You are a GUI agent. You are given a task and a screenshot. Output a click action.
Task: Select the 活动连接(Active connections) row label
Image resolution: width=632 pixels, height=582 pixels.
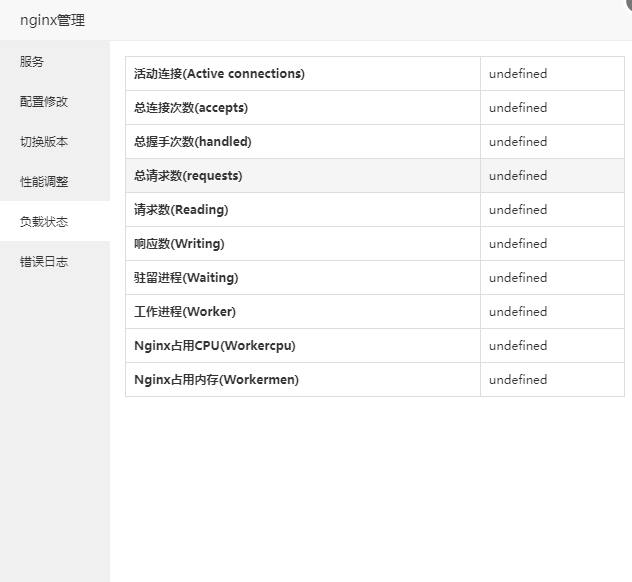pyautogui.click(x=219, y=74)
